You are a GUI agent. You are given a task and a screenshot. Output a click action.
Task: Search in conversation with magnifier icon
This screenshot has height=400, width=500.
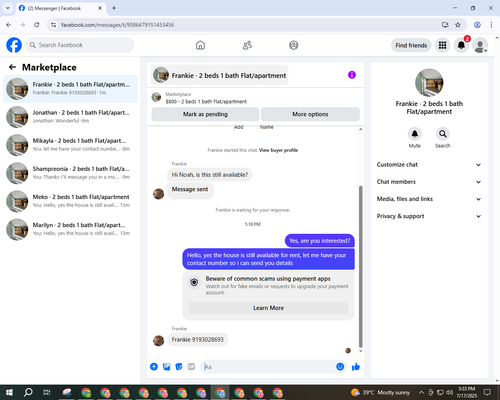(443, 134)
